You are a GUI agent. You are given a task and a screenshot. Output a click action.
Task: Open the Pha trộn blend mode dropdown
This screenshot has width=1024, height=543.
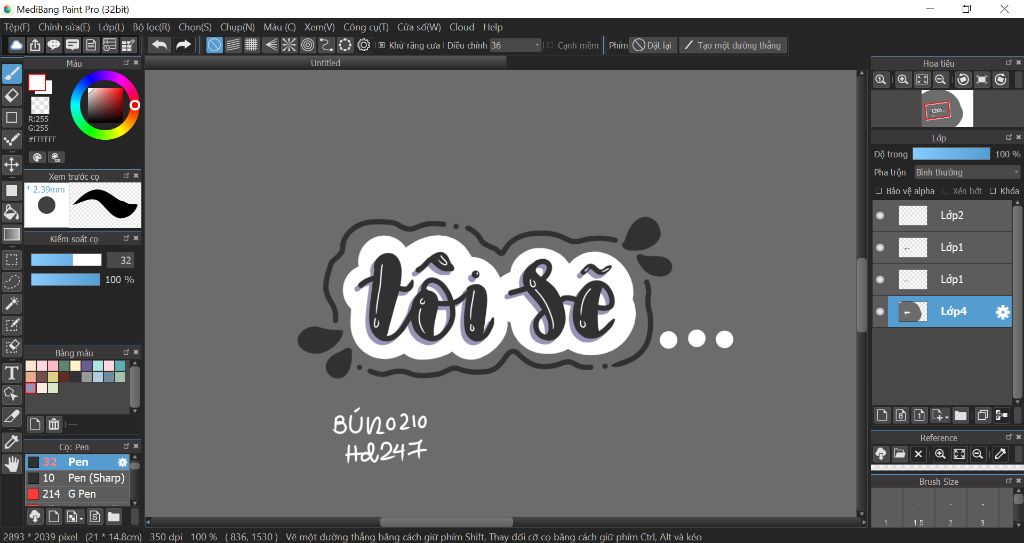967,173
